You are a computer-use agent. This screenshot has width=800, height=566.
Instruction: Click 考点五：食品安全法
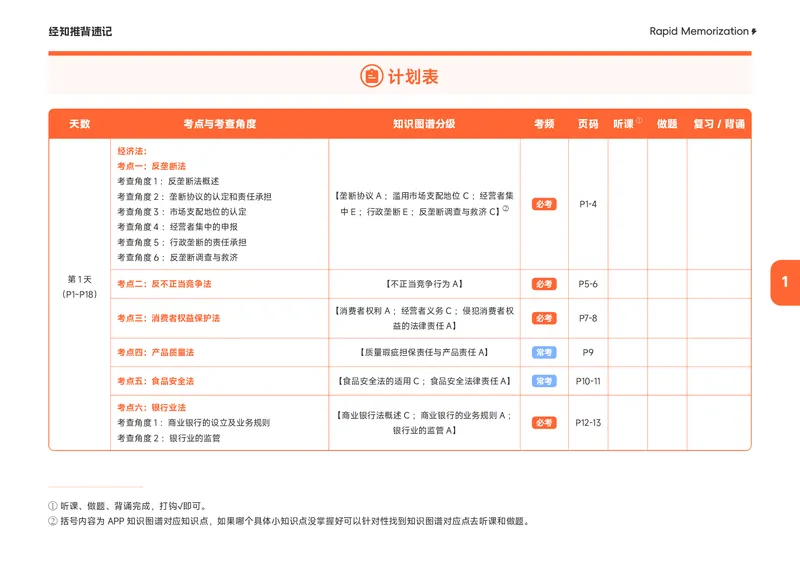pyautogui.click(x=156, y=381)
